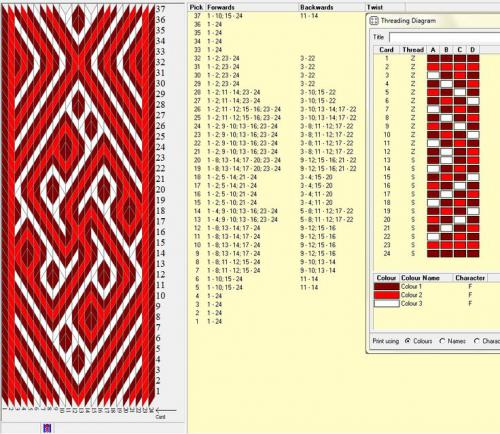The width and height of the screenshot is (500, 434).
Task: Click the white hole D cell of card 6
Action: coord(473,101)
